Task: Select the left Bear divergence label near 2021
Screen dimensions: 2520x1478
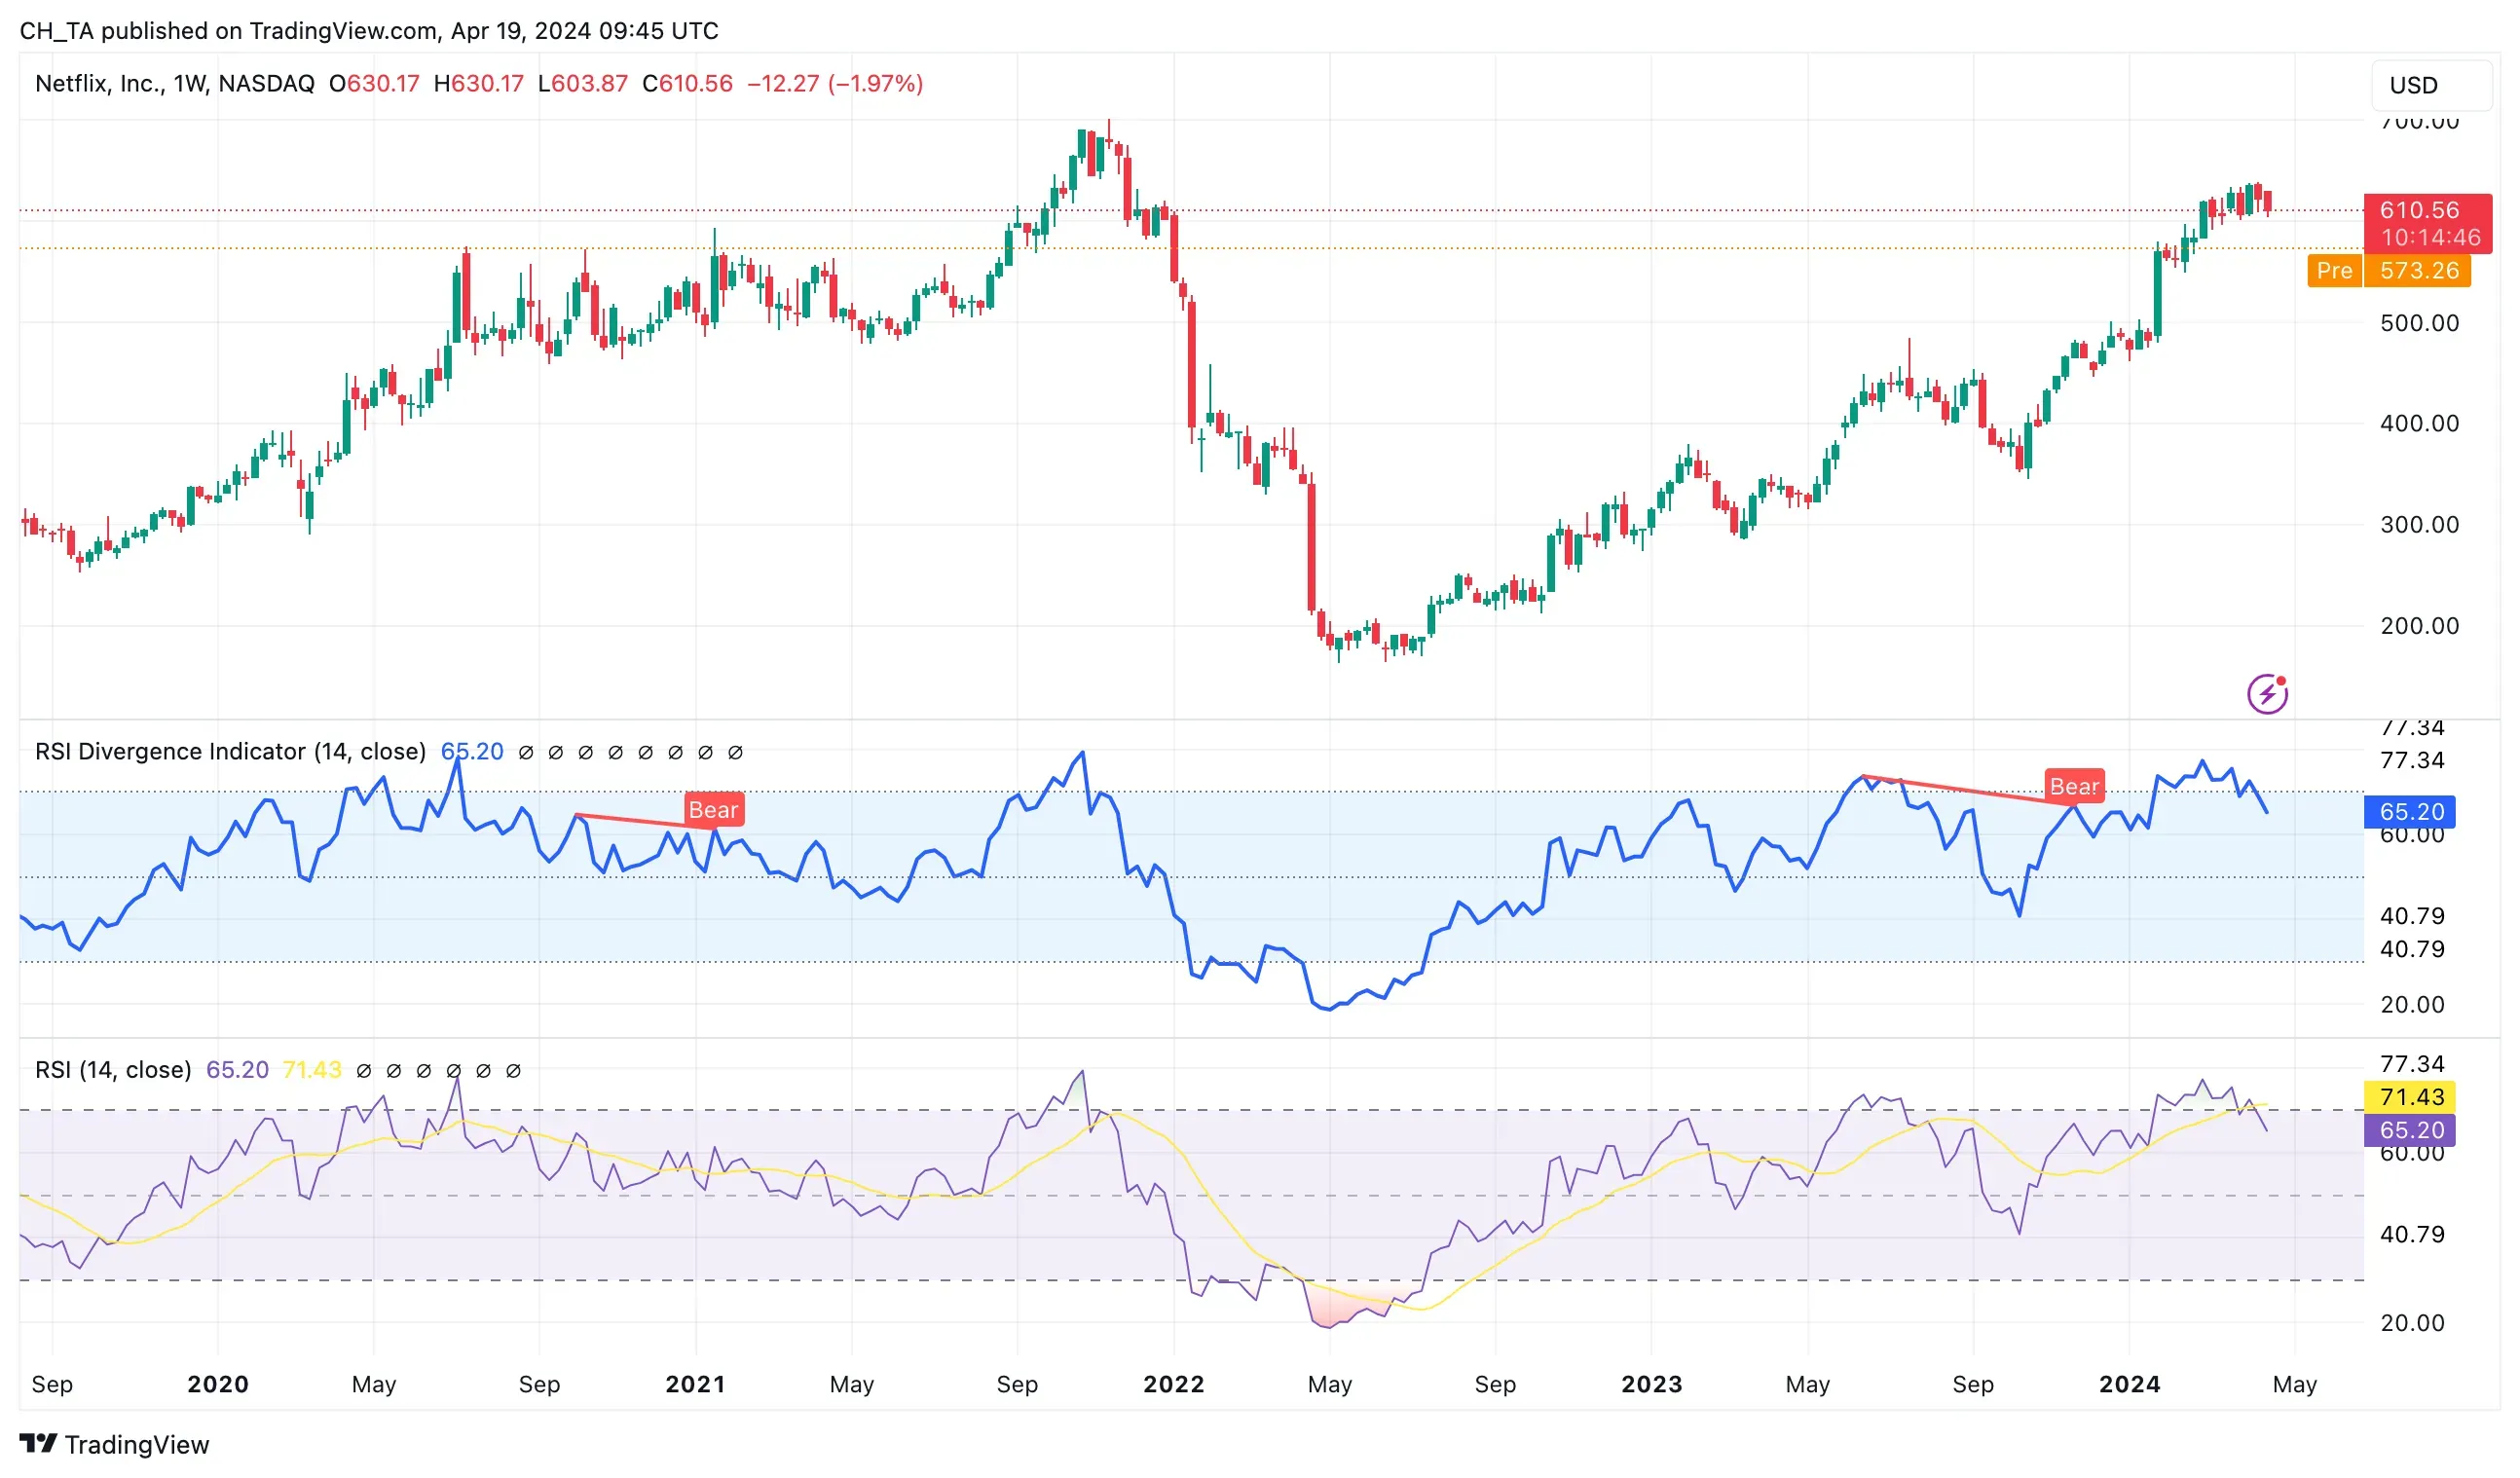Action: point(713,809)
